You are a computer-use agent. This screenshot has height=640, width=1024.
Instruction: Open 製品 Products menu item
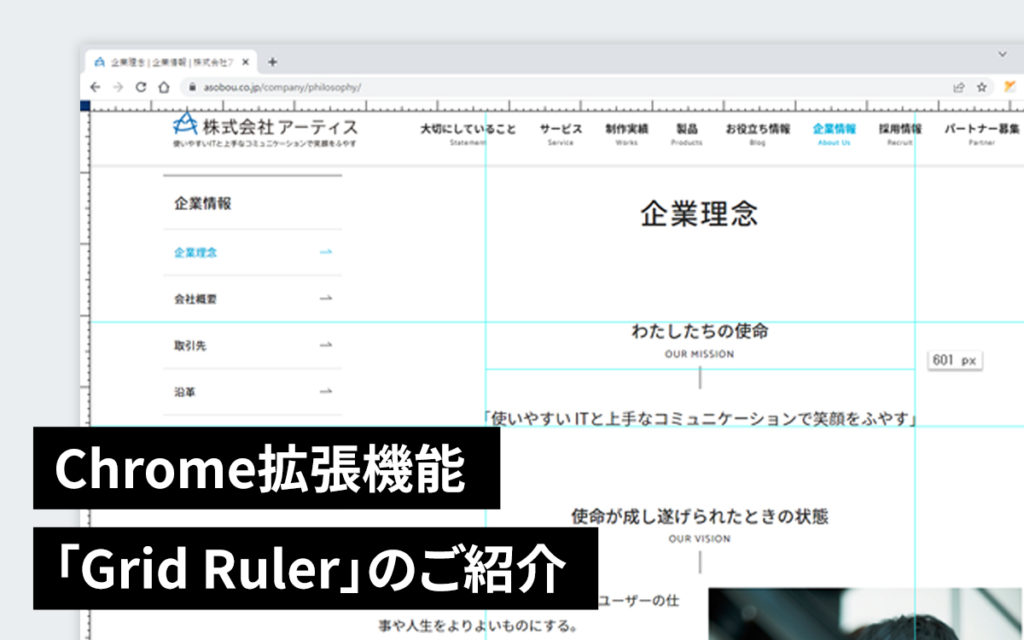click(x=686, y=134)
